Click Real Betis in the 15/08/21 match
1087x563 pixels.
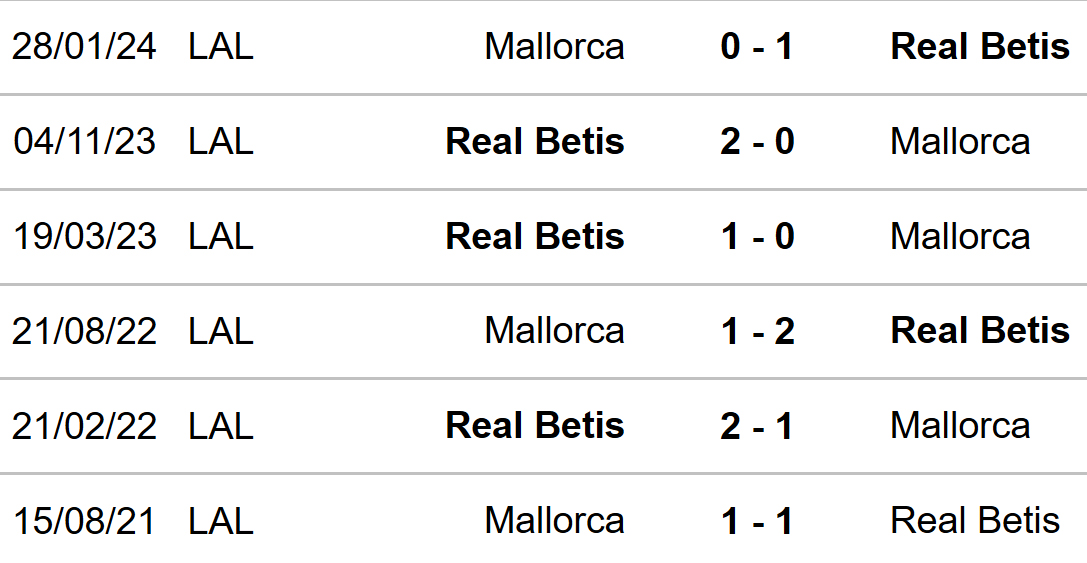pyautogui.click(x=975, y=521)
